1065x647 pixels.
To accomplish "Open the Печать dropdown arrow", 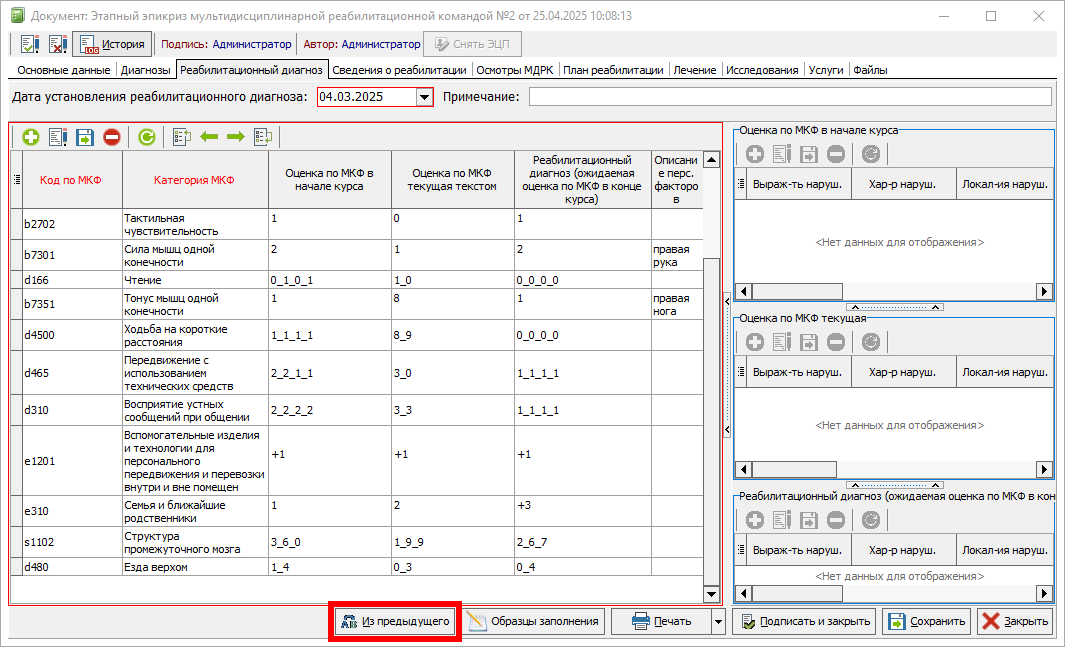I will tap(718, 621).
